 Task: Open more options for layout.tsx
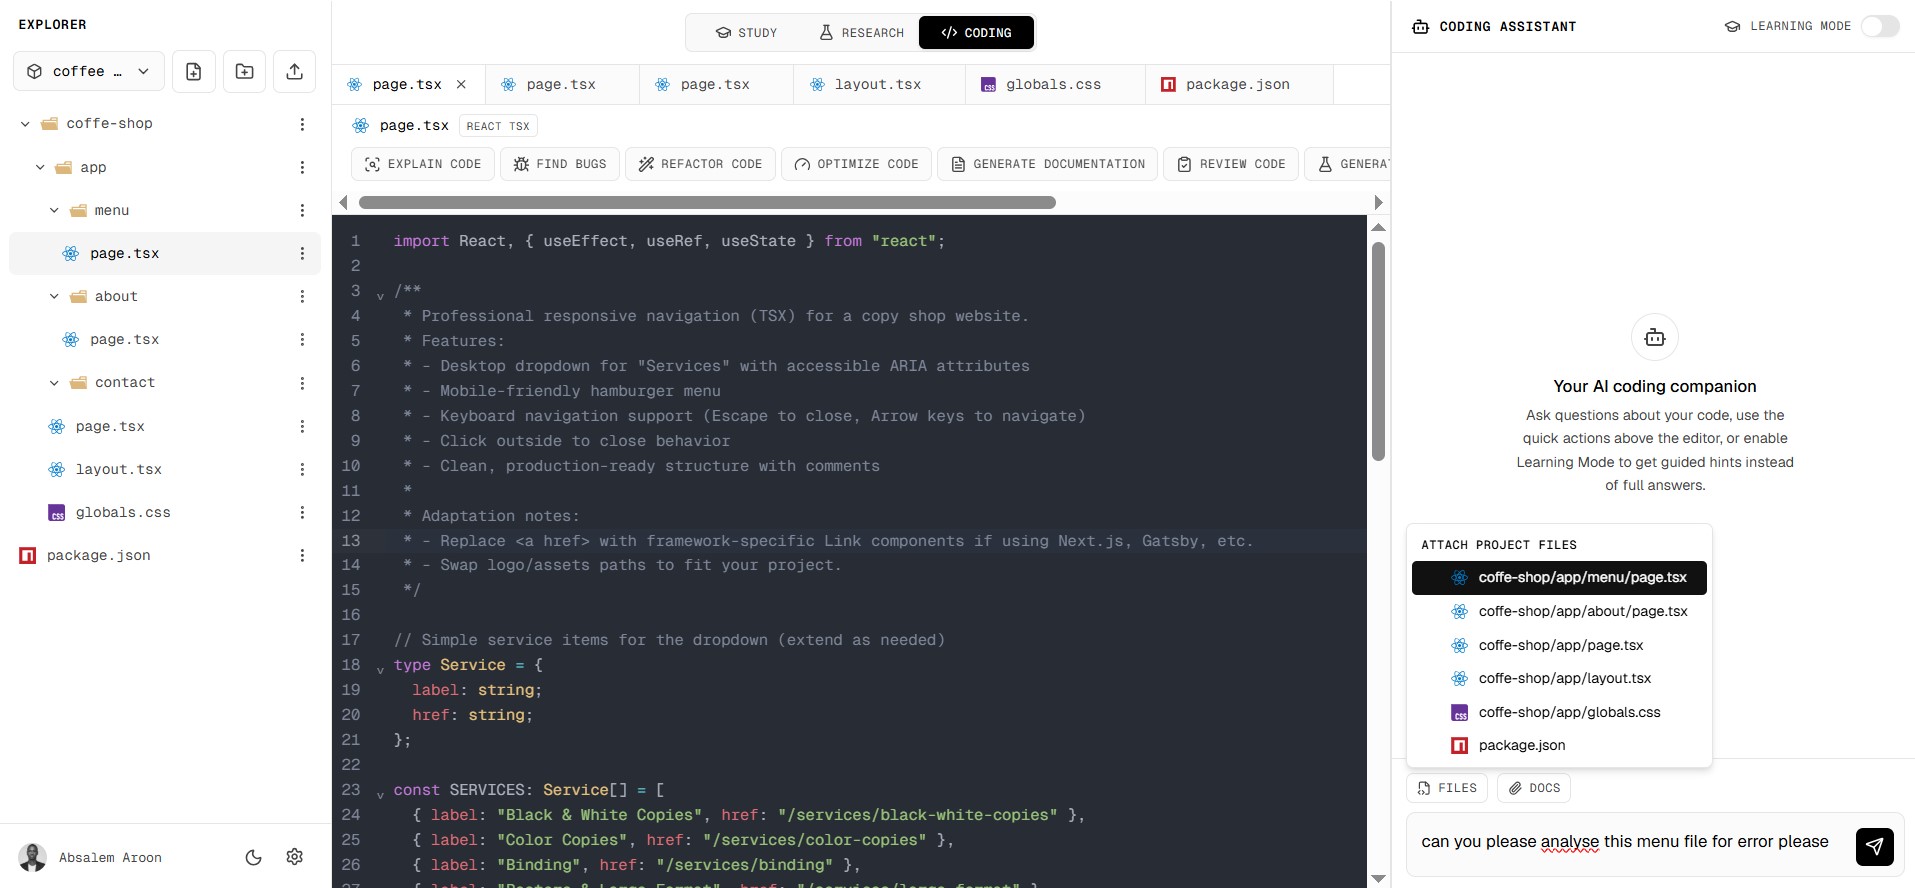pyautogui.click(x=302, y=469)
